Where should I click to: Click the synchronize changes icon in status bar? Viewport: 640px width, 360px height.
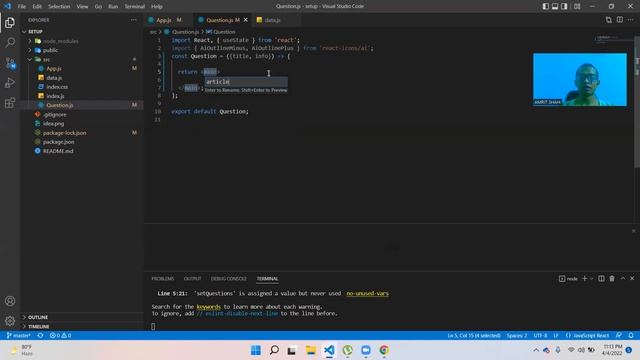(40, 335)
